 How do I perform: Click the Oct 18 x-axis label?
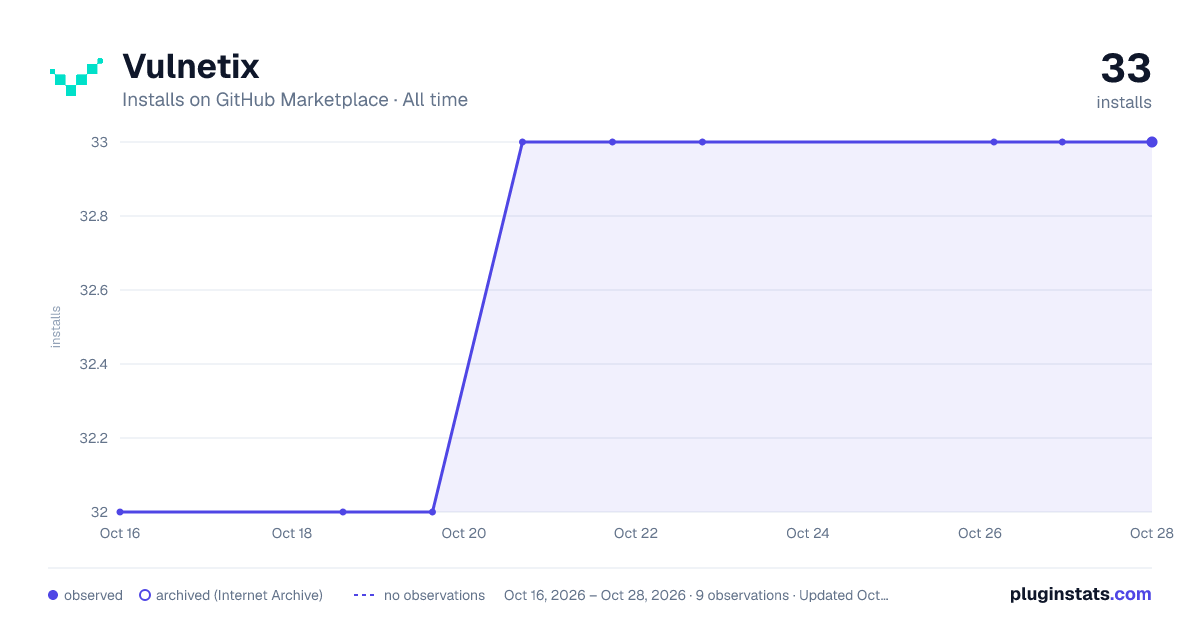click(292, 533)
